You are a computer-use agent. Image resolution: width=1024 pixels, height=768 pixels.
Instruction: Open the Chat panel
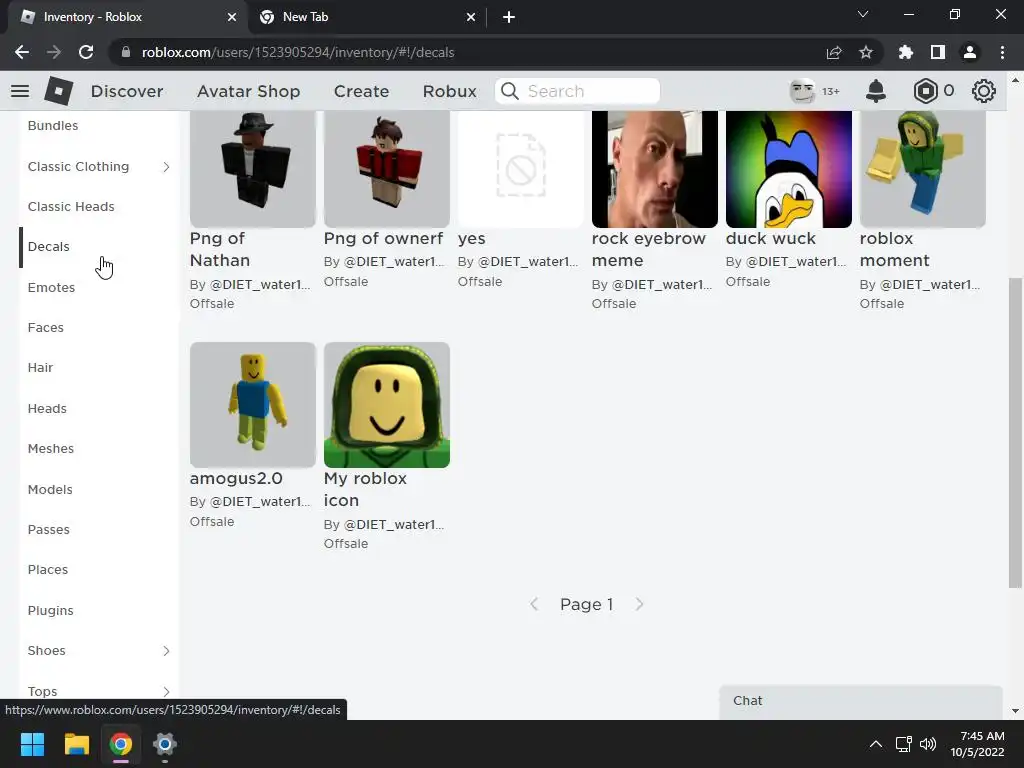pos(861,701)
